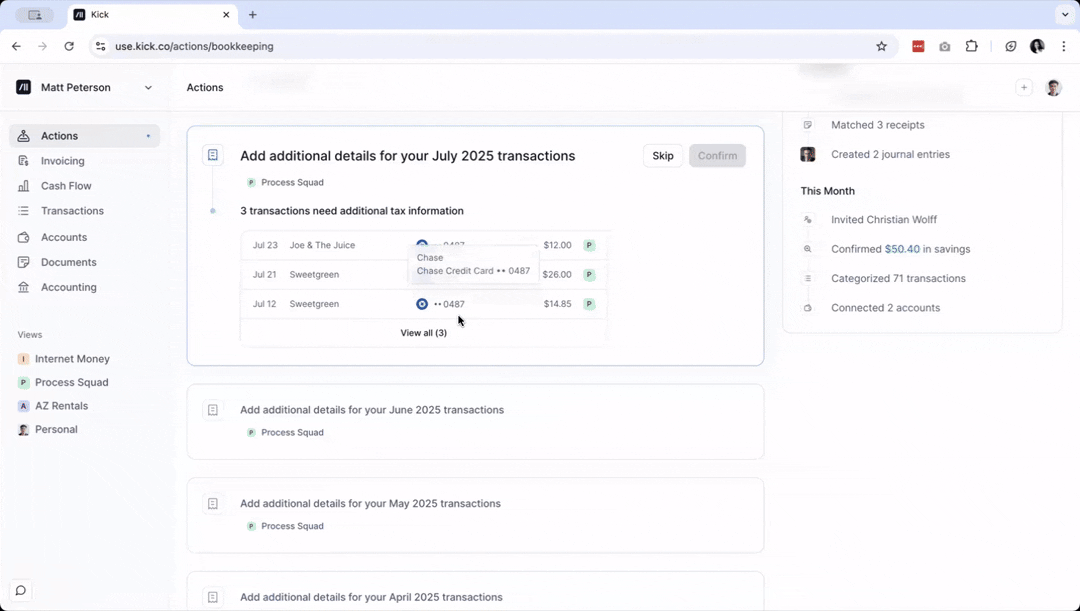Click the Kick logo beside Matt Peterson
Screen dimensions: 1080x611
(24, 88)
